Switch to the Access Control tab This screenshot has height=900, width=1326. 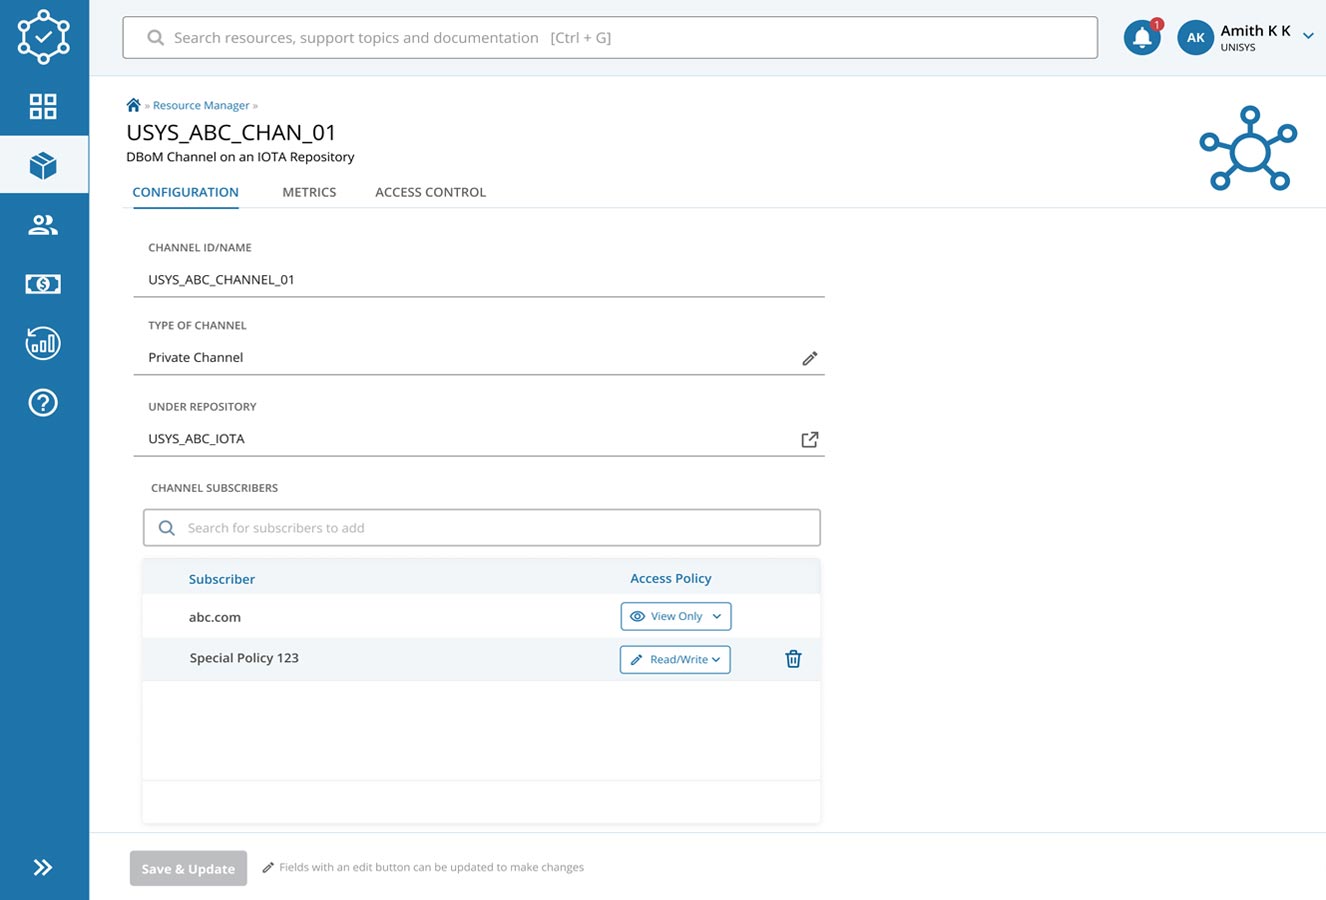coord(430,192)
